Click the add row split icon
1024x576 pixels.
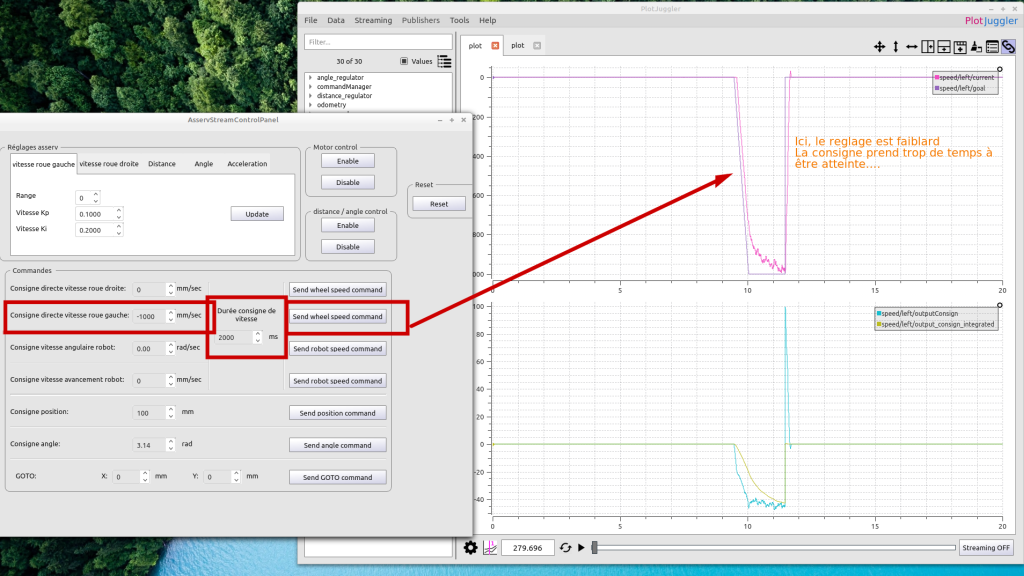coord(944,46)
